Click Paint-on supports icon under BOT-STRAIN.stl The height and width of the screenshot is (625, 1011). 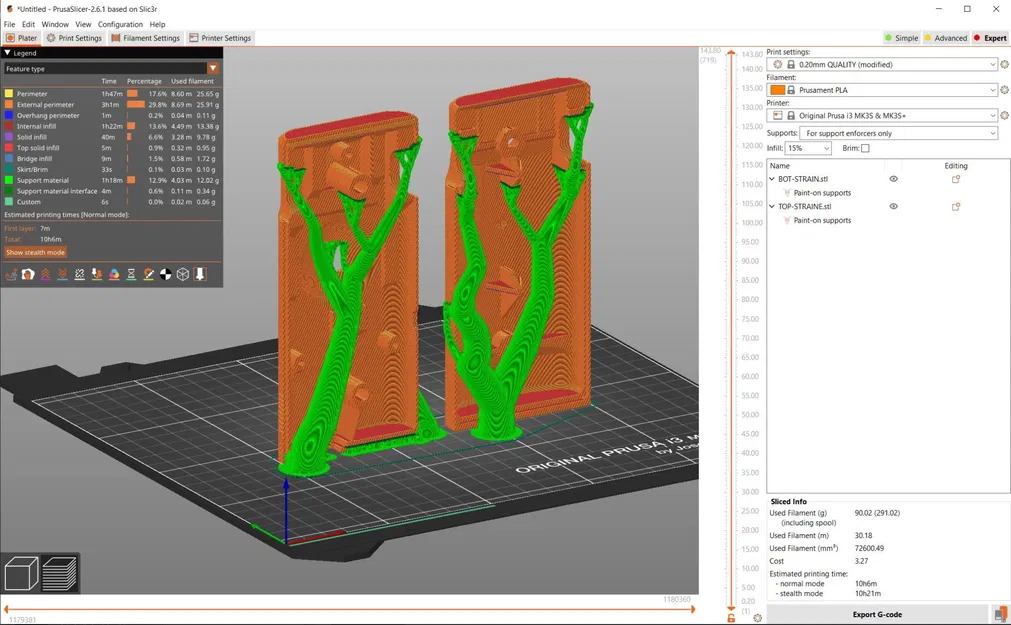787,193
